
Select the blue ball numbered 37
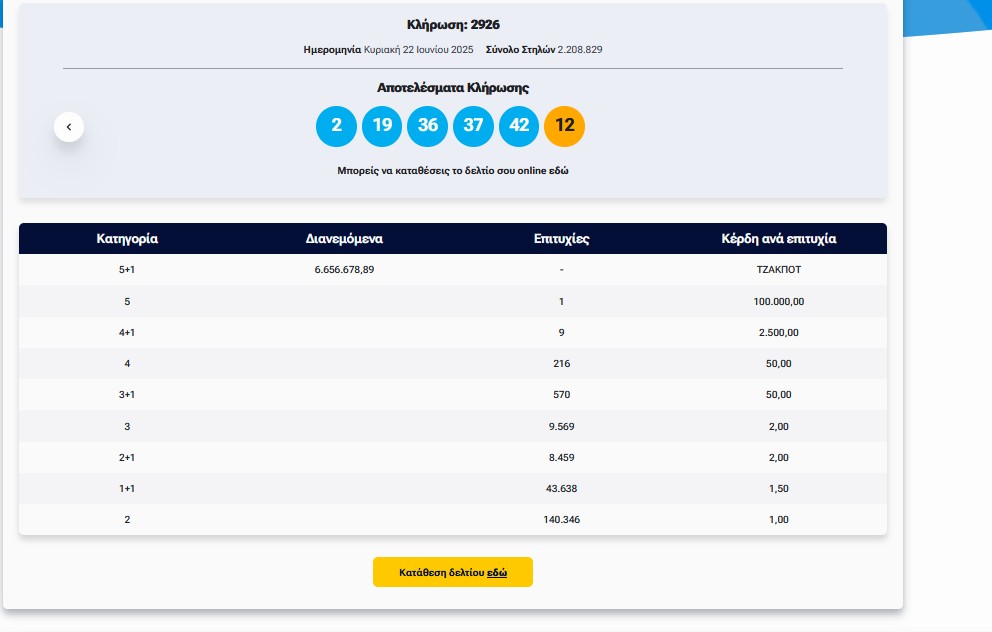click(473, 126)
